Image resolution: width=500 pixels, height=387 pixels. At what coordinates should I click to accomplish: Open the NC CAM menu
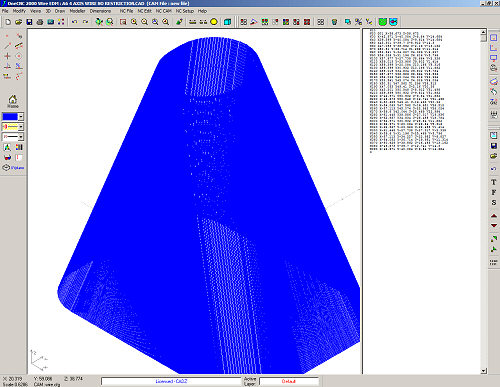click(164, 11)
